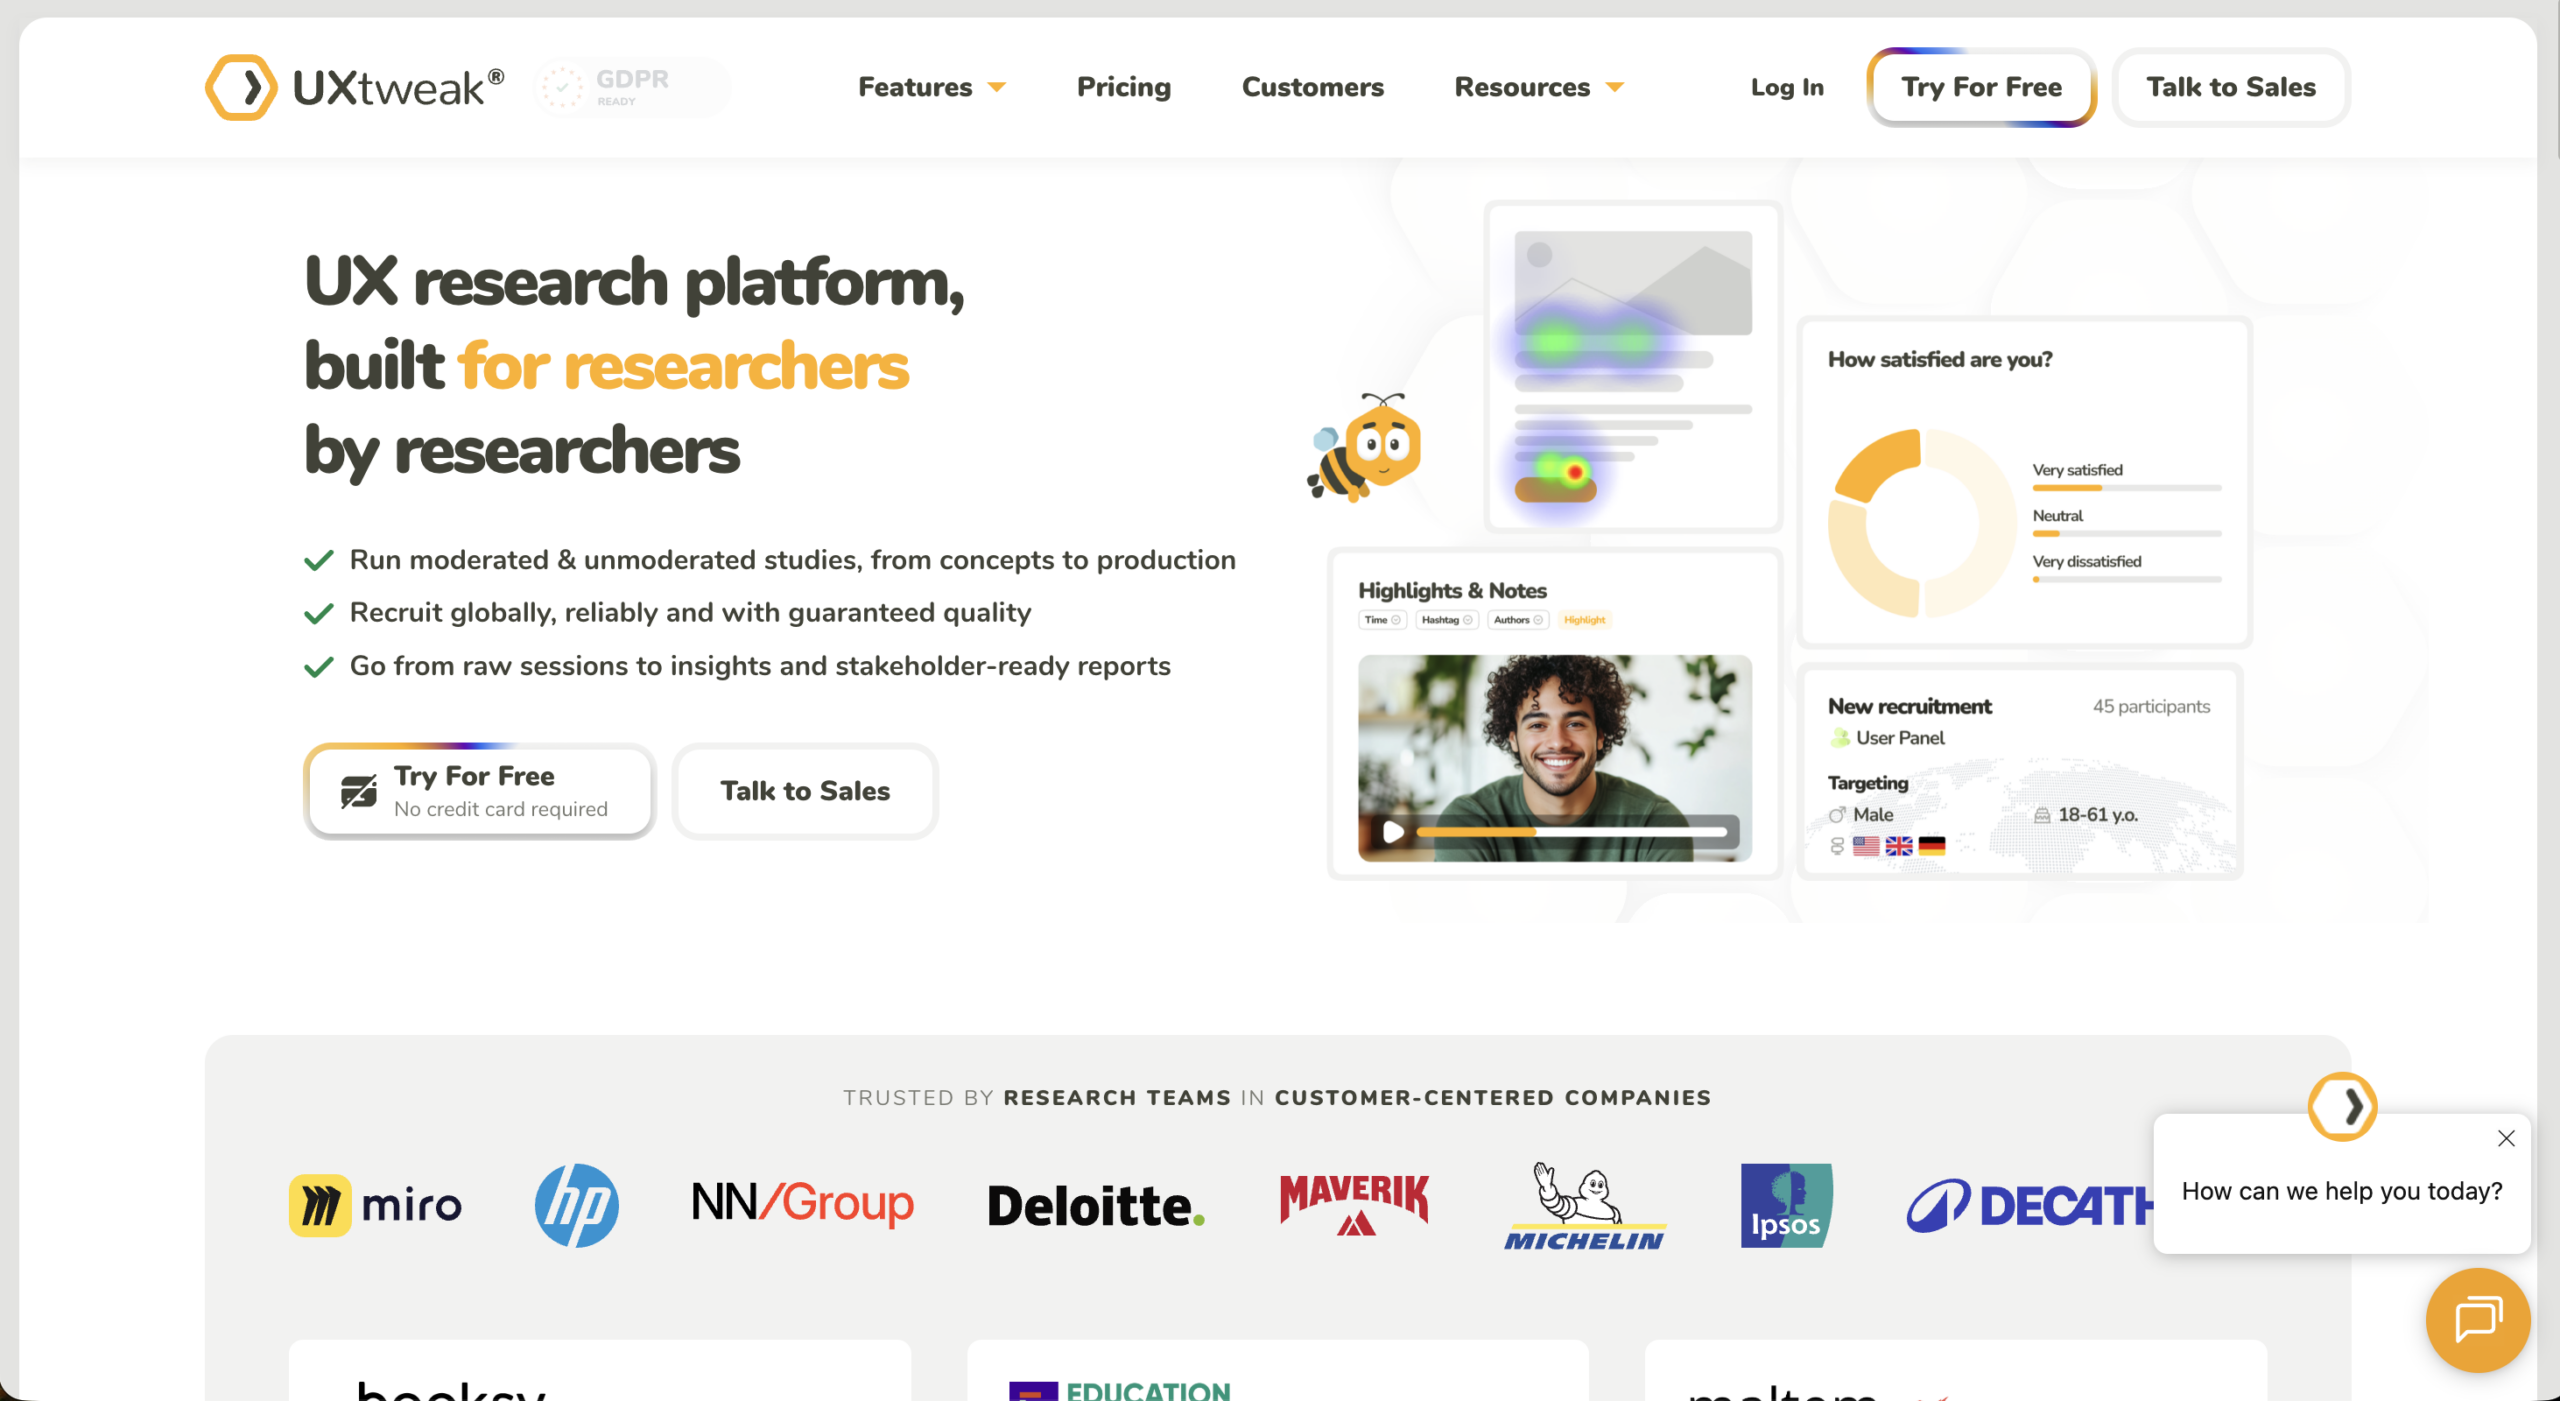Click the hero Talk to Sales button
The width and height of the screenshot is (2560, 1401).
(x=805, y=791)
